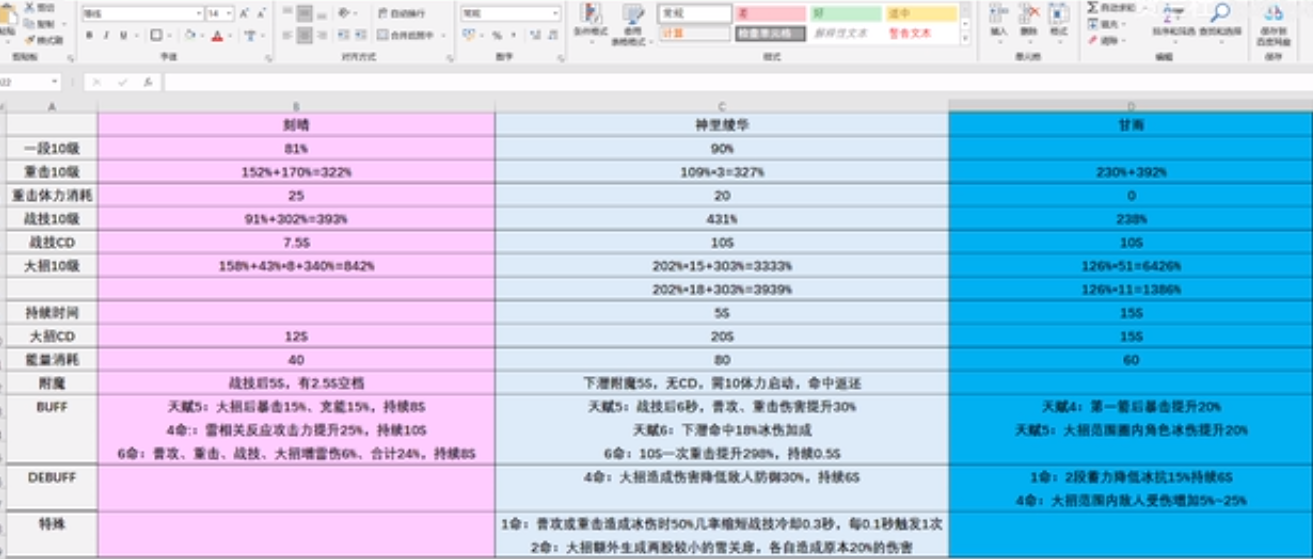Click the Format Painter brush
Screen dimensions: 1313x559
(42, 40)
